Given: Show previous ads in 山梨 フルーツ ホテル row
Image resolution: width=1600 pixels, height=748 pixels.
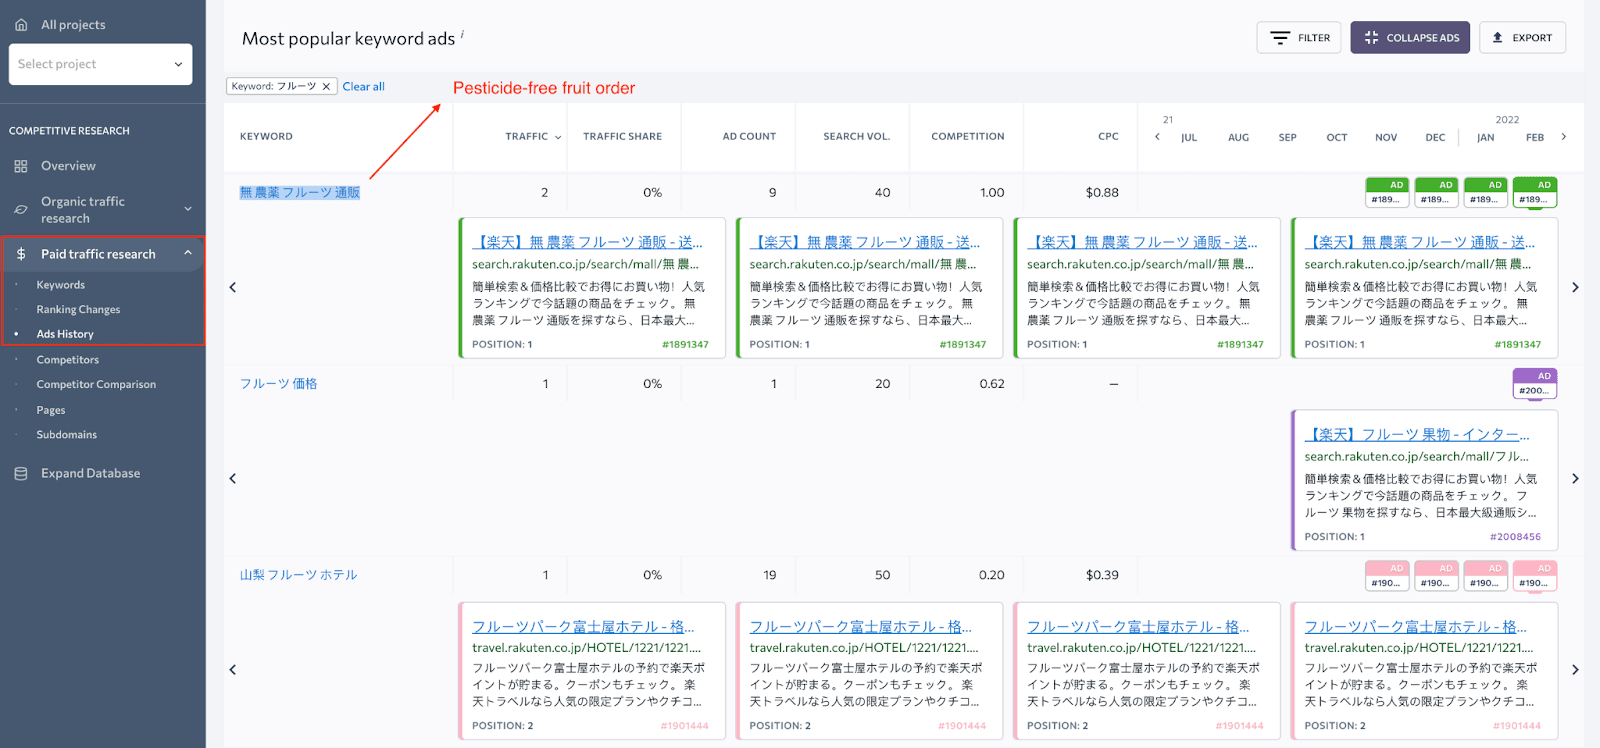Looking at the screenshot, I should point(233,669).
